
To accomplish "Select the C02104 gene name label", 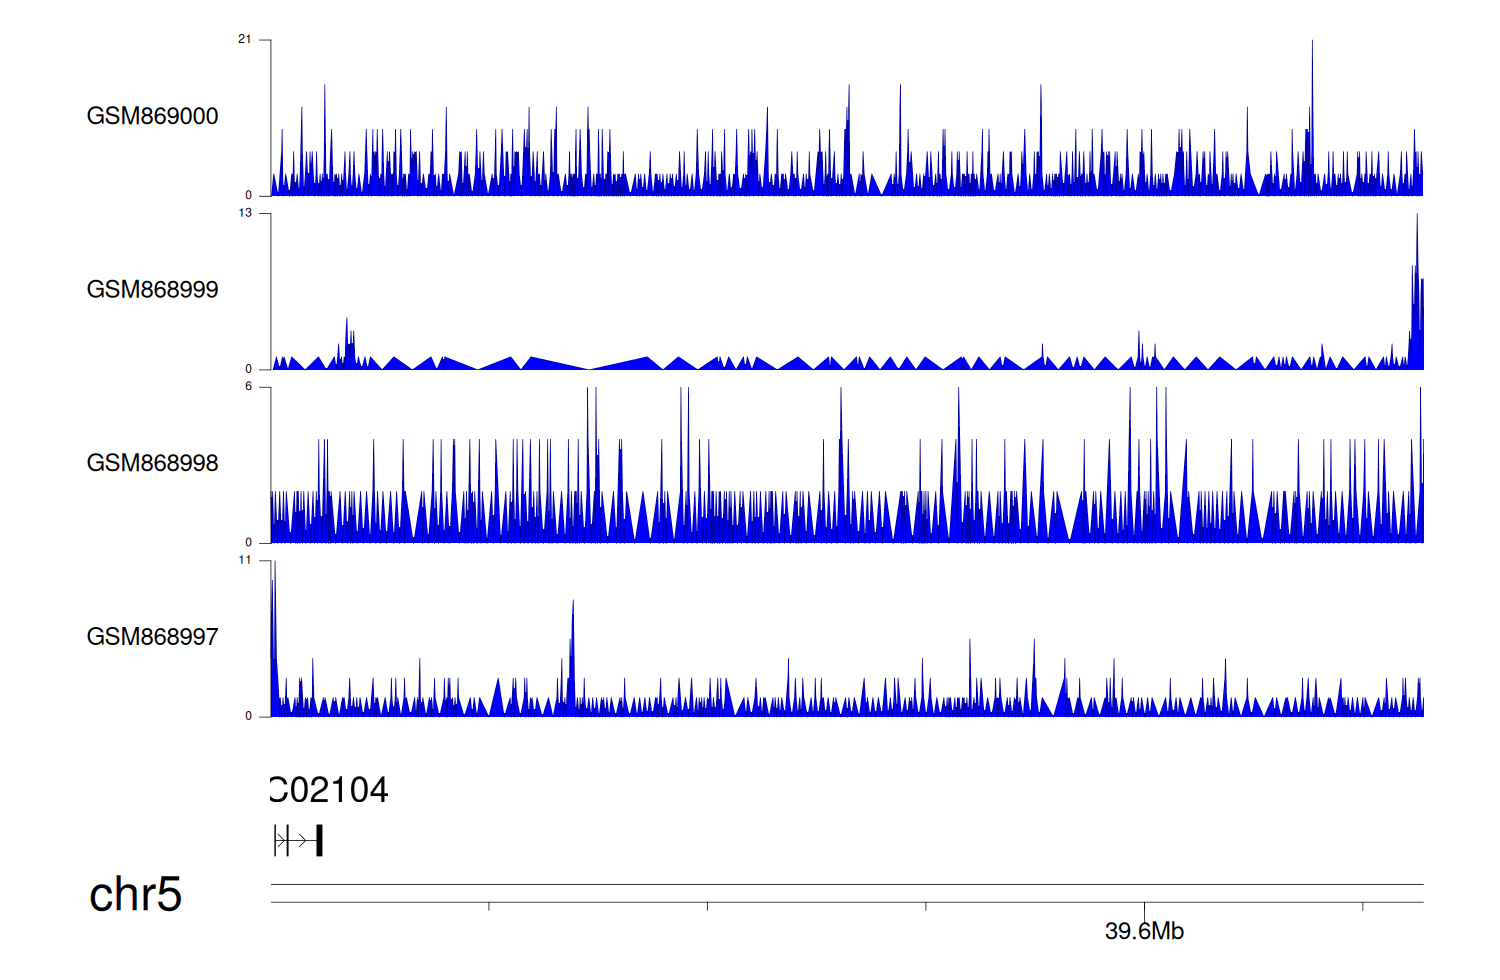I will [330, 790].
